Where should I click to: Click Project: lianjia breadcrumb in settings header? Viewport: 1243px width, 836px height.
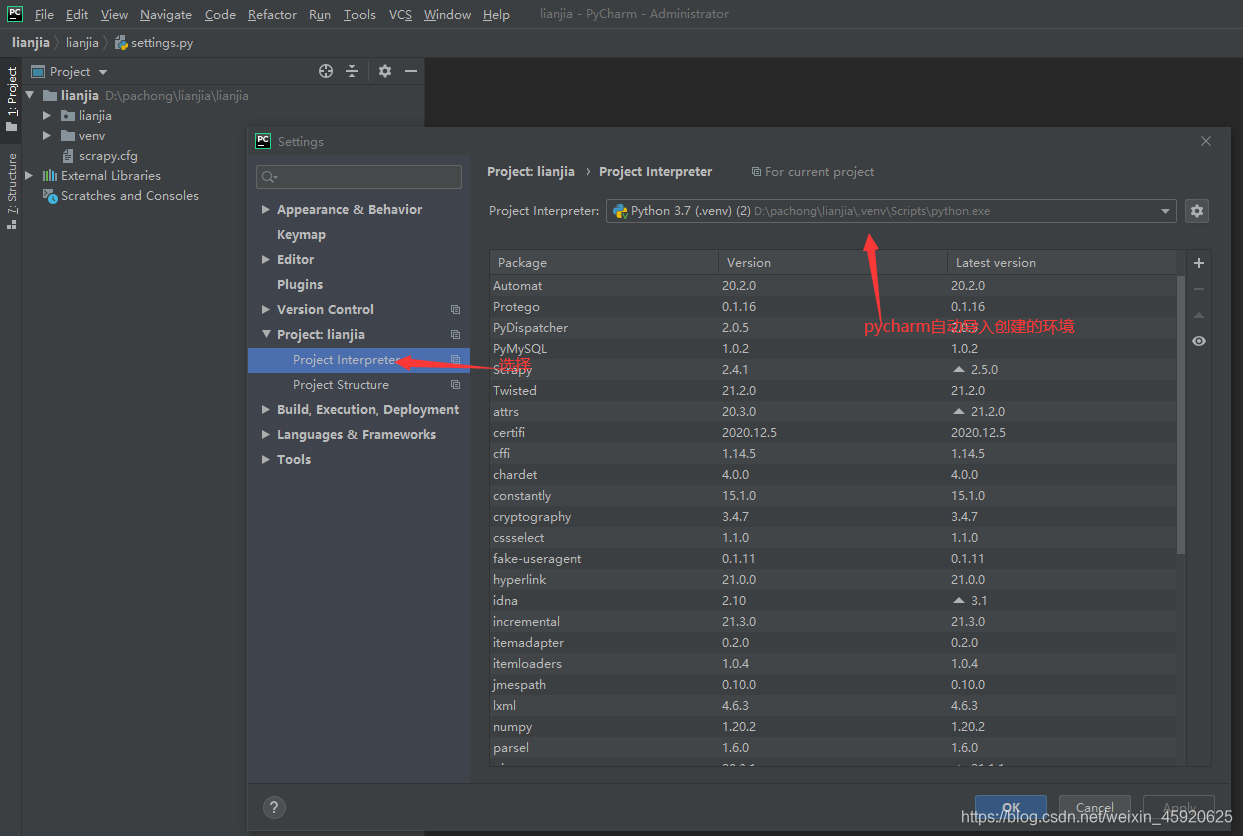click(x=531, y=172)
